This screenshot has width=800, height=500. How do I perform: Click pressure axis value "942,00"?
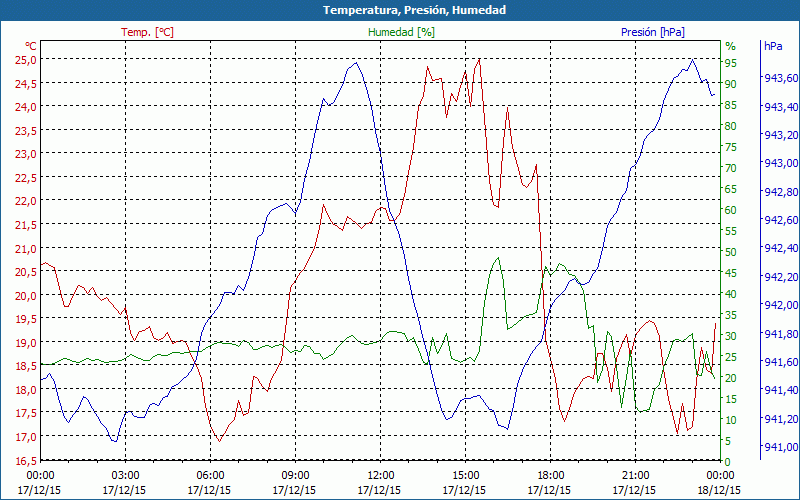780,305
